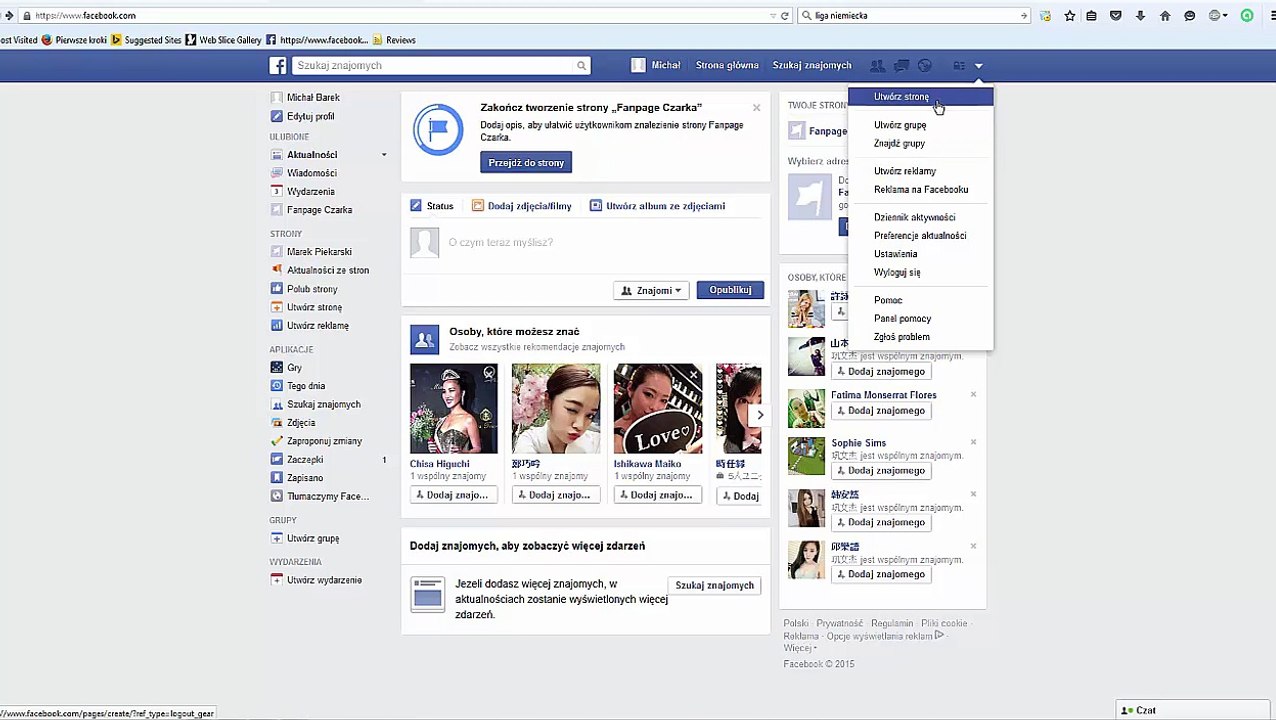Click Zaproponuj zmiany in sidebar
The width and height of the screenshot is (1276, 720).
(x=324, y=441)
